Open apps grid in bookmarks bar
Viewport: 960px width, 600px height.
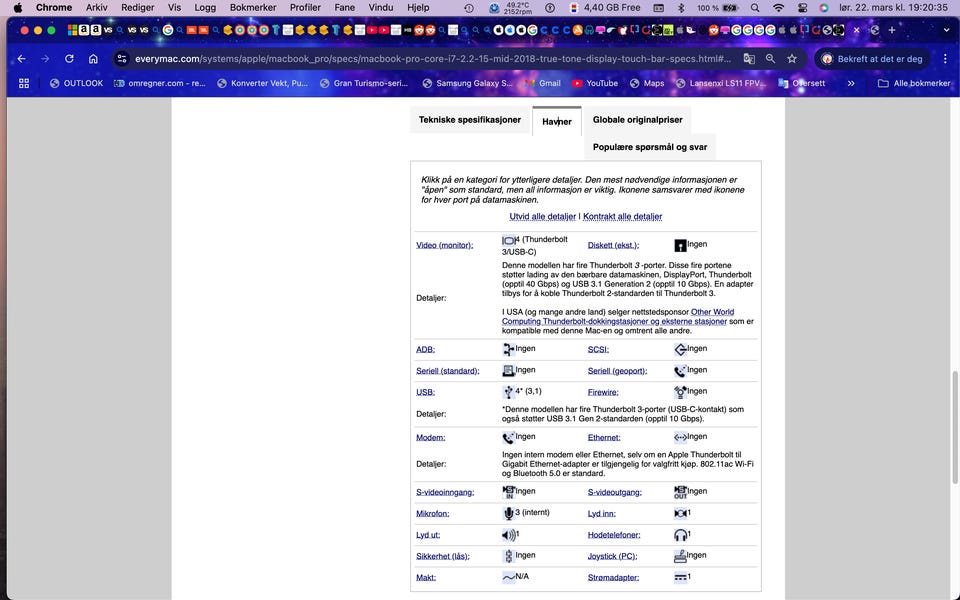tap(24, 83)
